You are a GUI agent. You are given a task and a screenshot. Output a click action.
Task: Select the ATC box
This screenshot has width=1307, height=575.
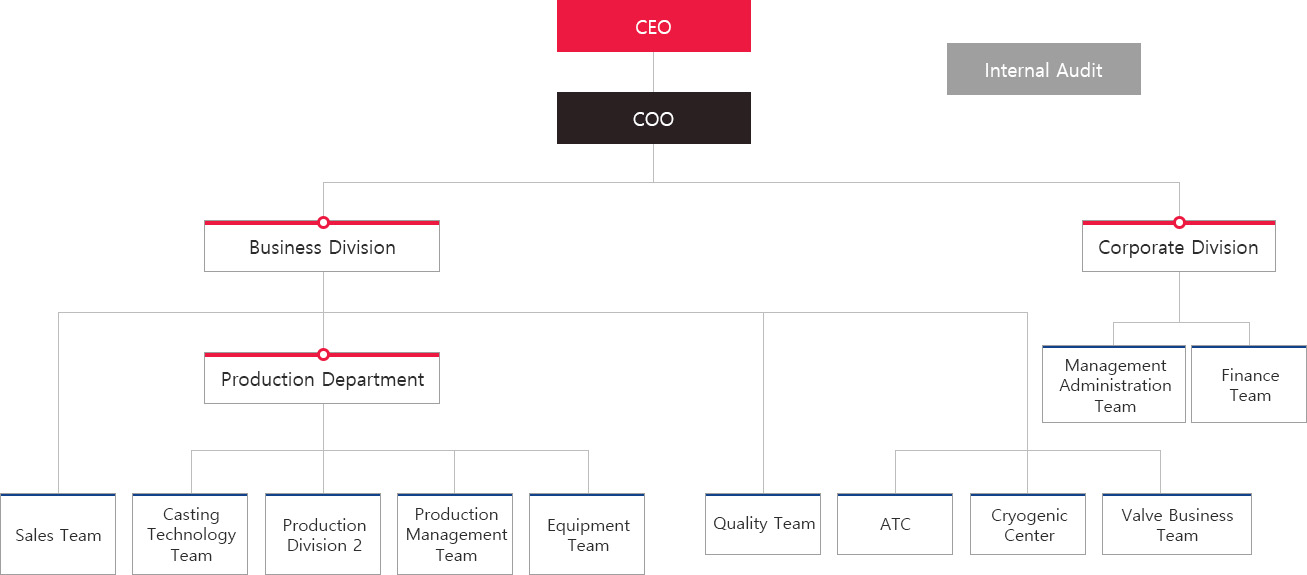click(895, 524)
